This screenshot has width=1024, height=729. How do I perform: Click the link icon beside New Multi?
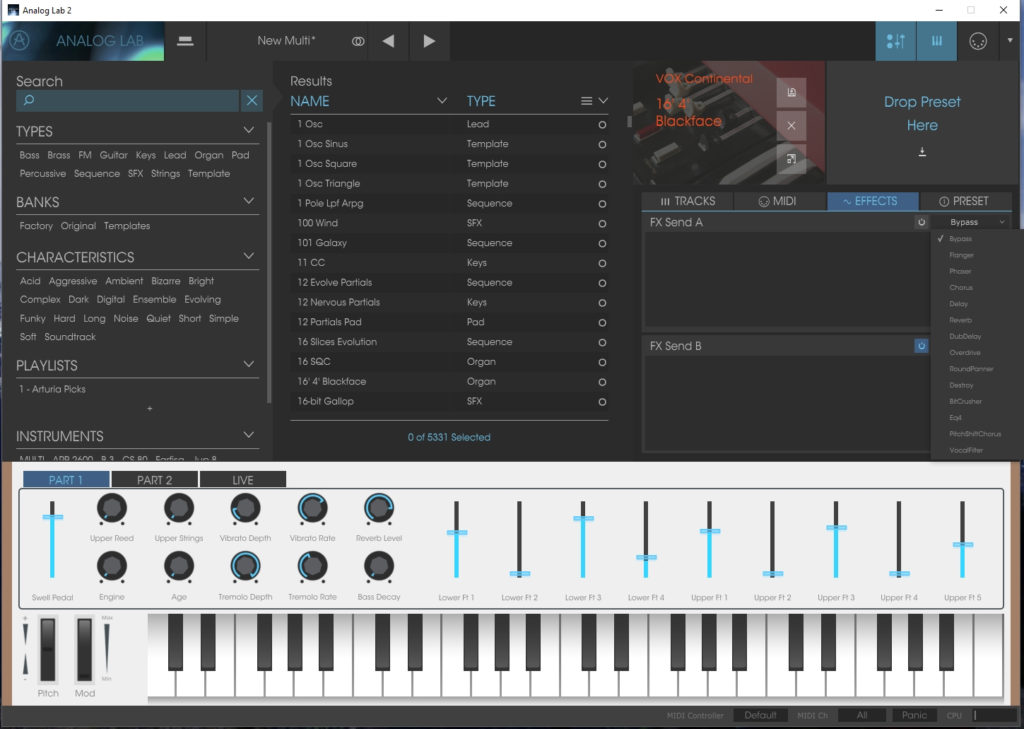pos(357,41)
